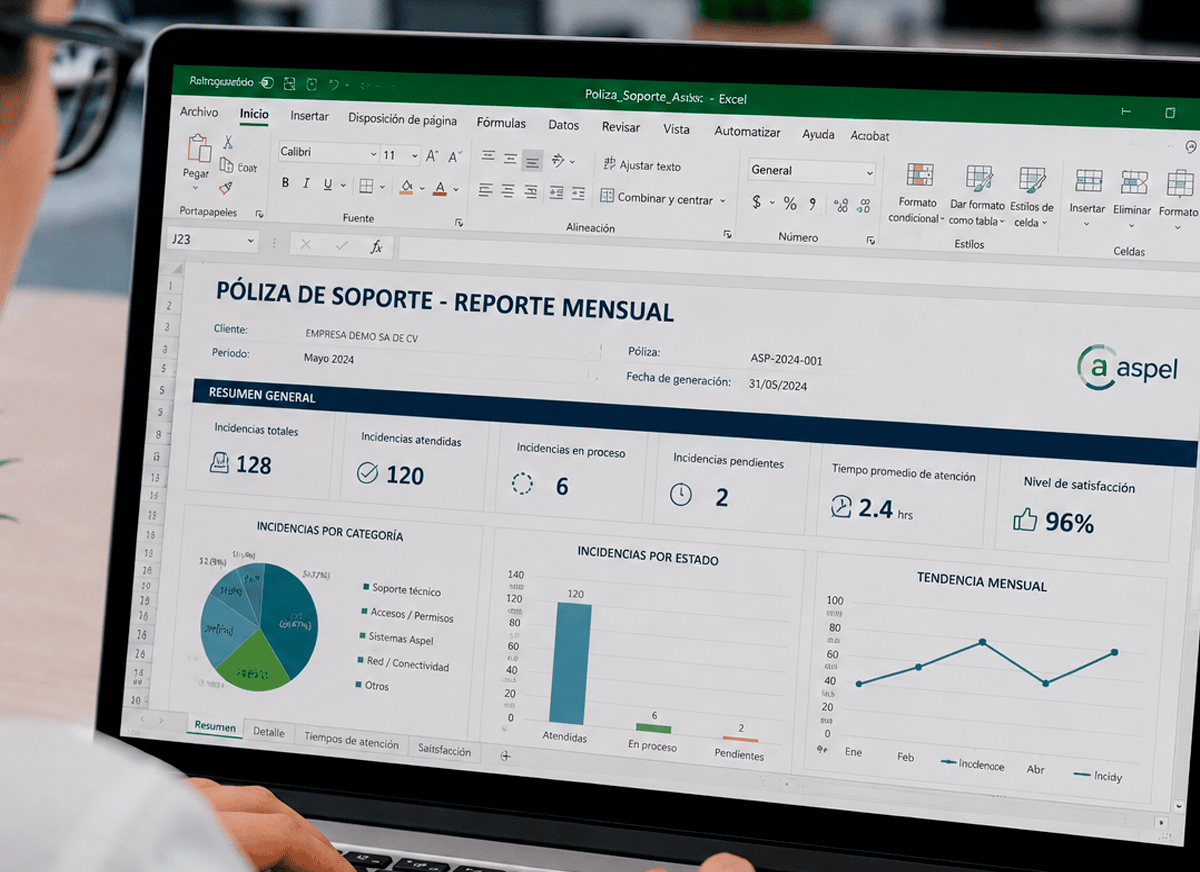Click the Copy icon in Portapapeles
1200x872 pixels.
click(x=227, y=165)
